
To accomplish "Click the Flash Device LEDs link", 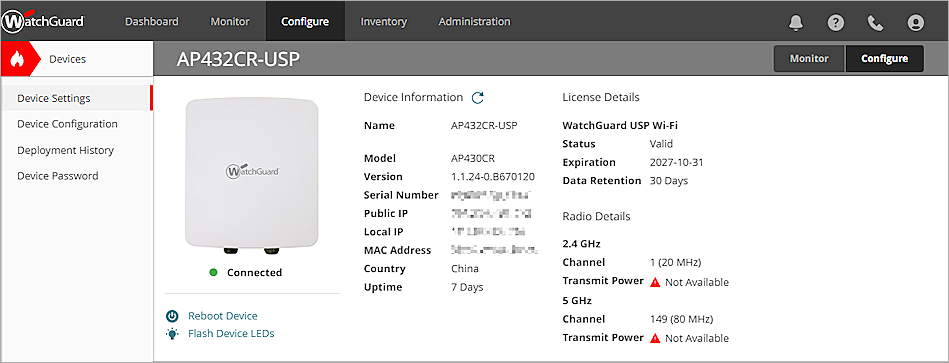I will point(231,333).
